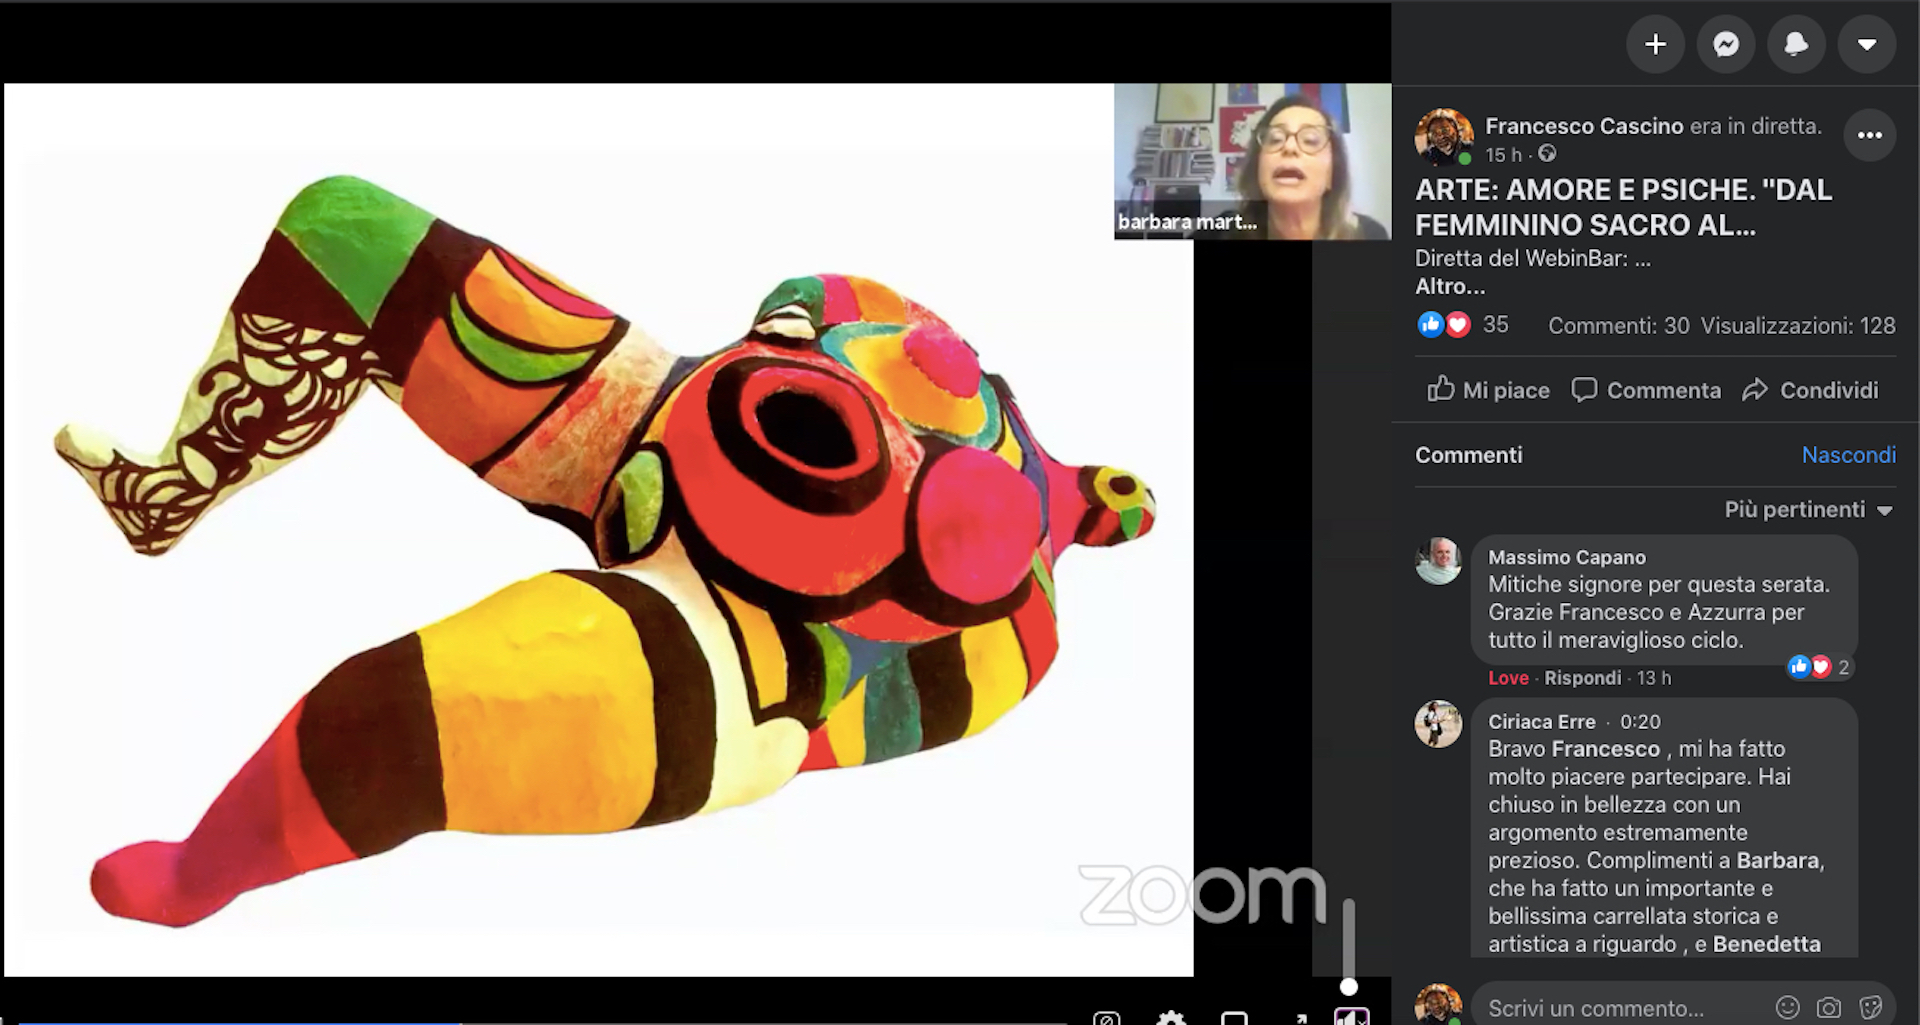The image size is (1920, 1025).
Task: Toggle the theater mode rectangle icon
Action: [x=1235, y=1019]
